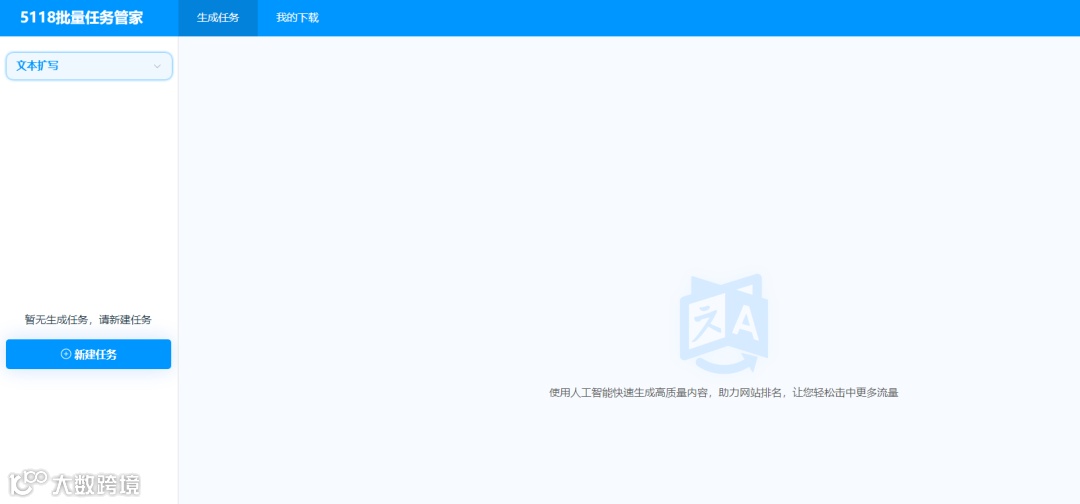This screenshot has height=504, width=1080.
Task: Open the 生成任务 tab
Action: 218,18
